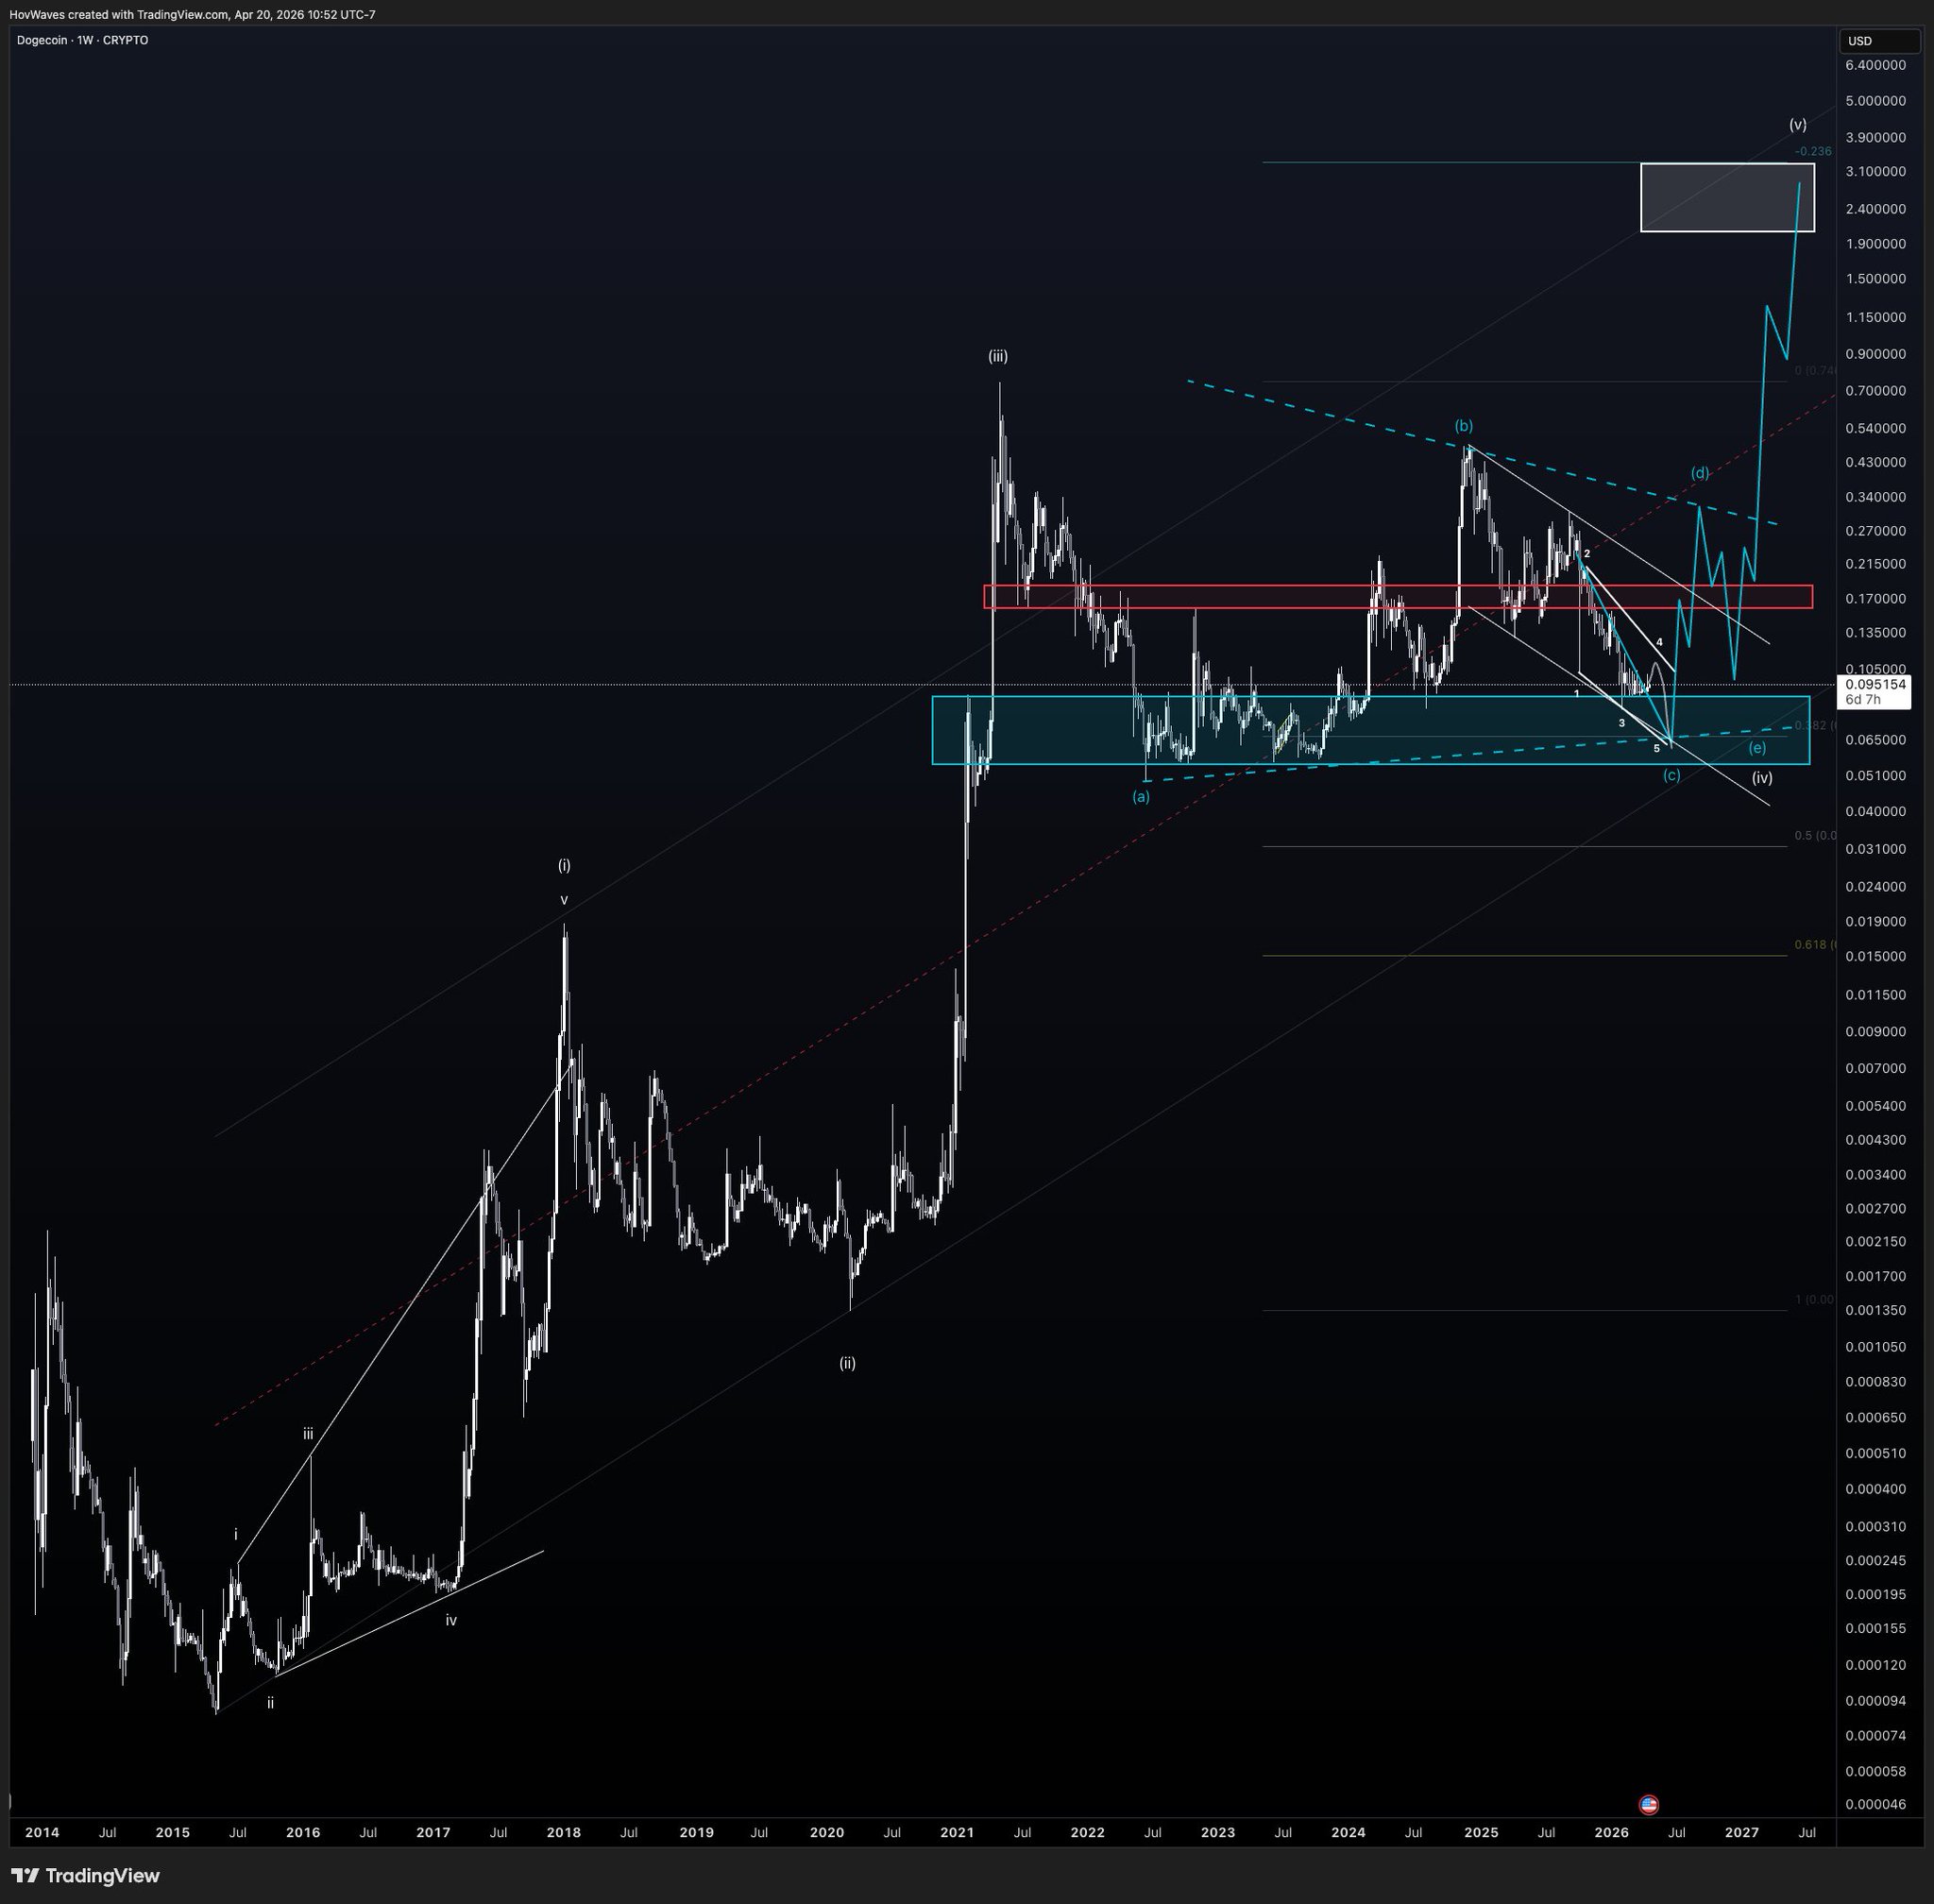The height and width of the screenshot is (1904, 1934).
Task: Select the white target rectangle near (v)
Action: tap(1727, 197)
